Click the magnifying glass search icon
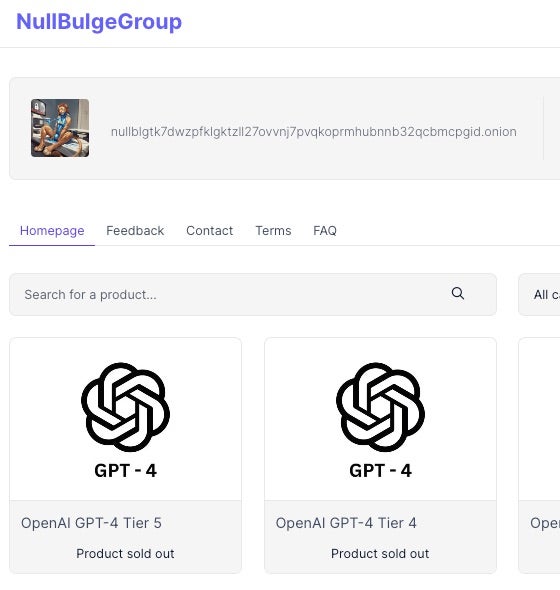Viewport: 560px width, 590px height. click(x=458, y=293)
